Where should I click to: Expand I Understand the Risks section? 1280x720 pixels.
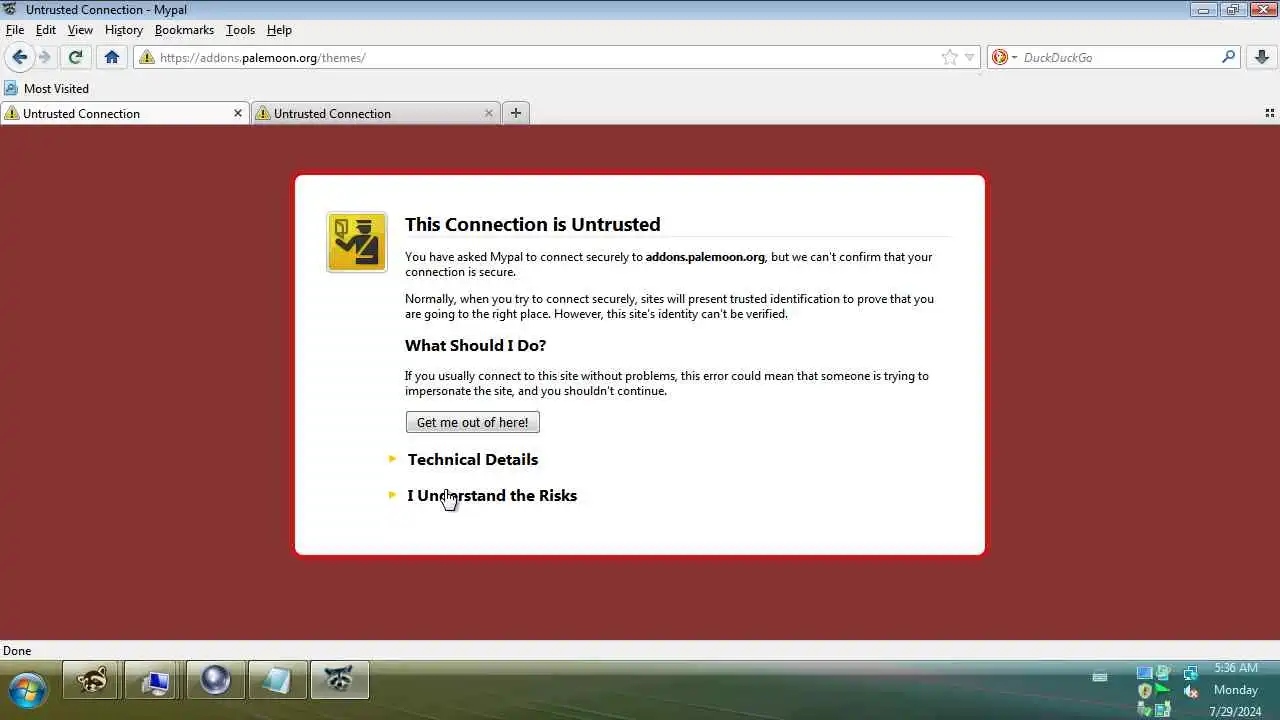click(x=491, y=495)
